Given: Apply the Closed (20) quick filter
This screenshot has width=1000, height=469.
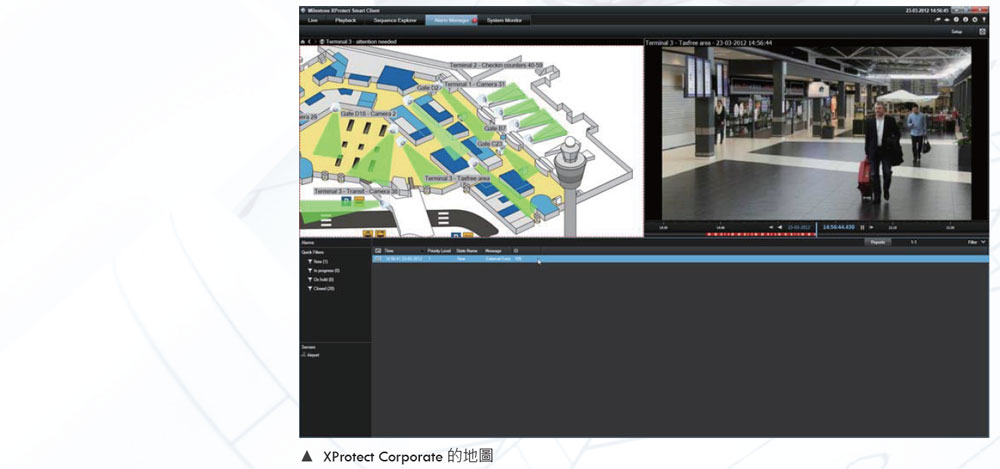Looking at the screenshot, I should [x=321, y=288].
